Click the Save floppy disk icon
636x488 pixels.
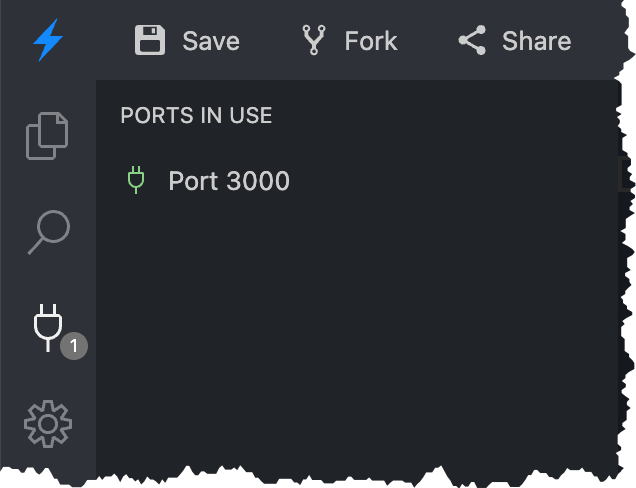(x=150, y=41)
